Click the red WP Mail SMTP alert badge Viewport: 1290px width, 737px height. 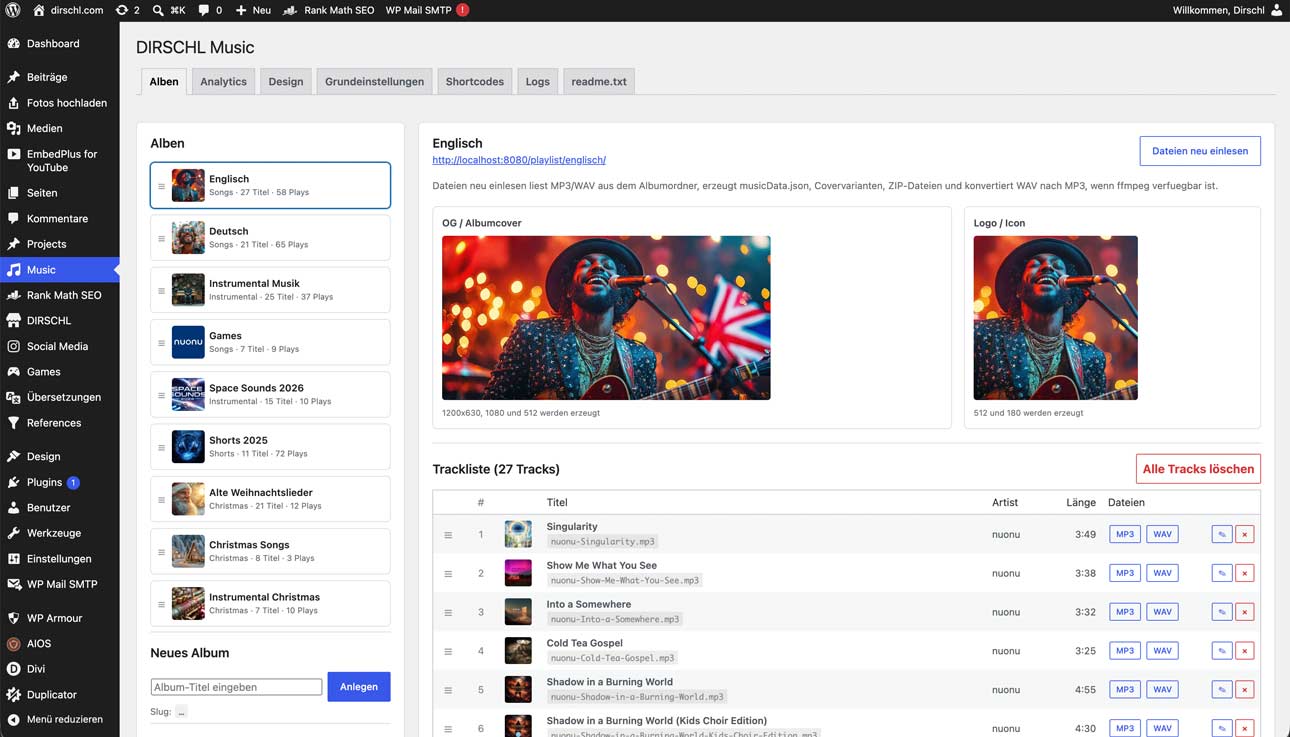tap(462, 10)
